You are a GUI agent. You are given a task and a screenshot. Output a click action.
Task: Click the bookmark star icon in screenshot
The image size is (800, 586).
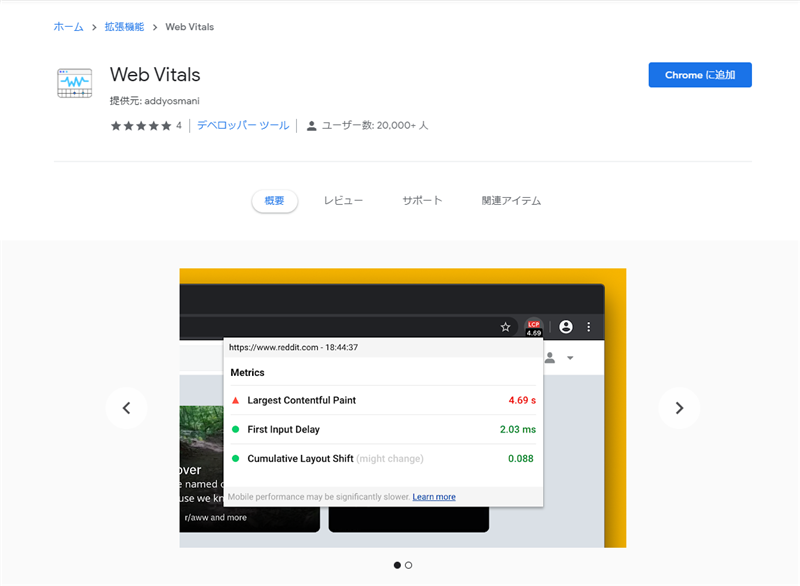tap(506, 327)
